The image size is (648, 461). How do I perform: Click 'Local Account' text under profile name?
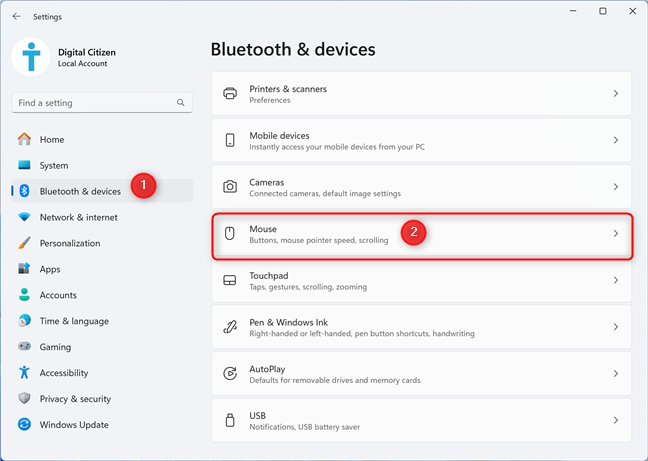82,64
